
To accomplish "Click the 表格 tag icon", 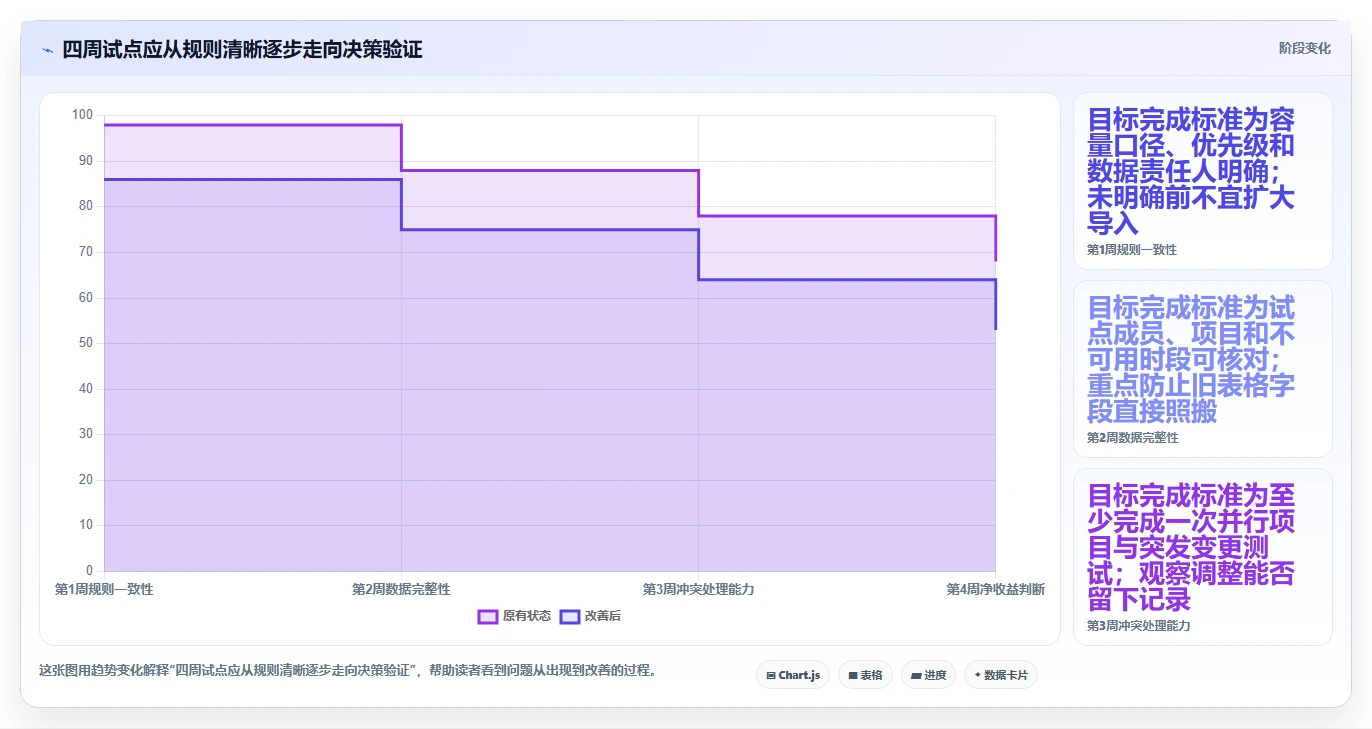I will click(x=853, y=676).
